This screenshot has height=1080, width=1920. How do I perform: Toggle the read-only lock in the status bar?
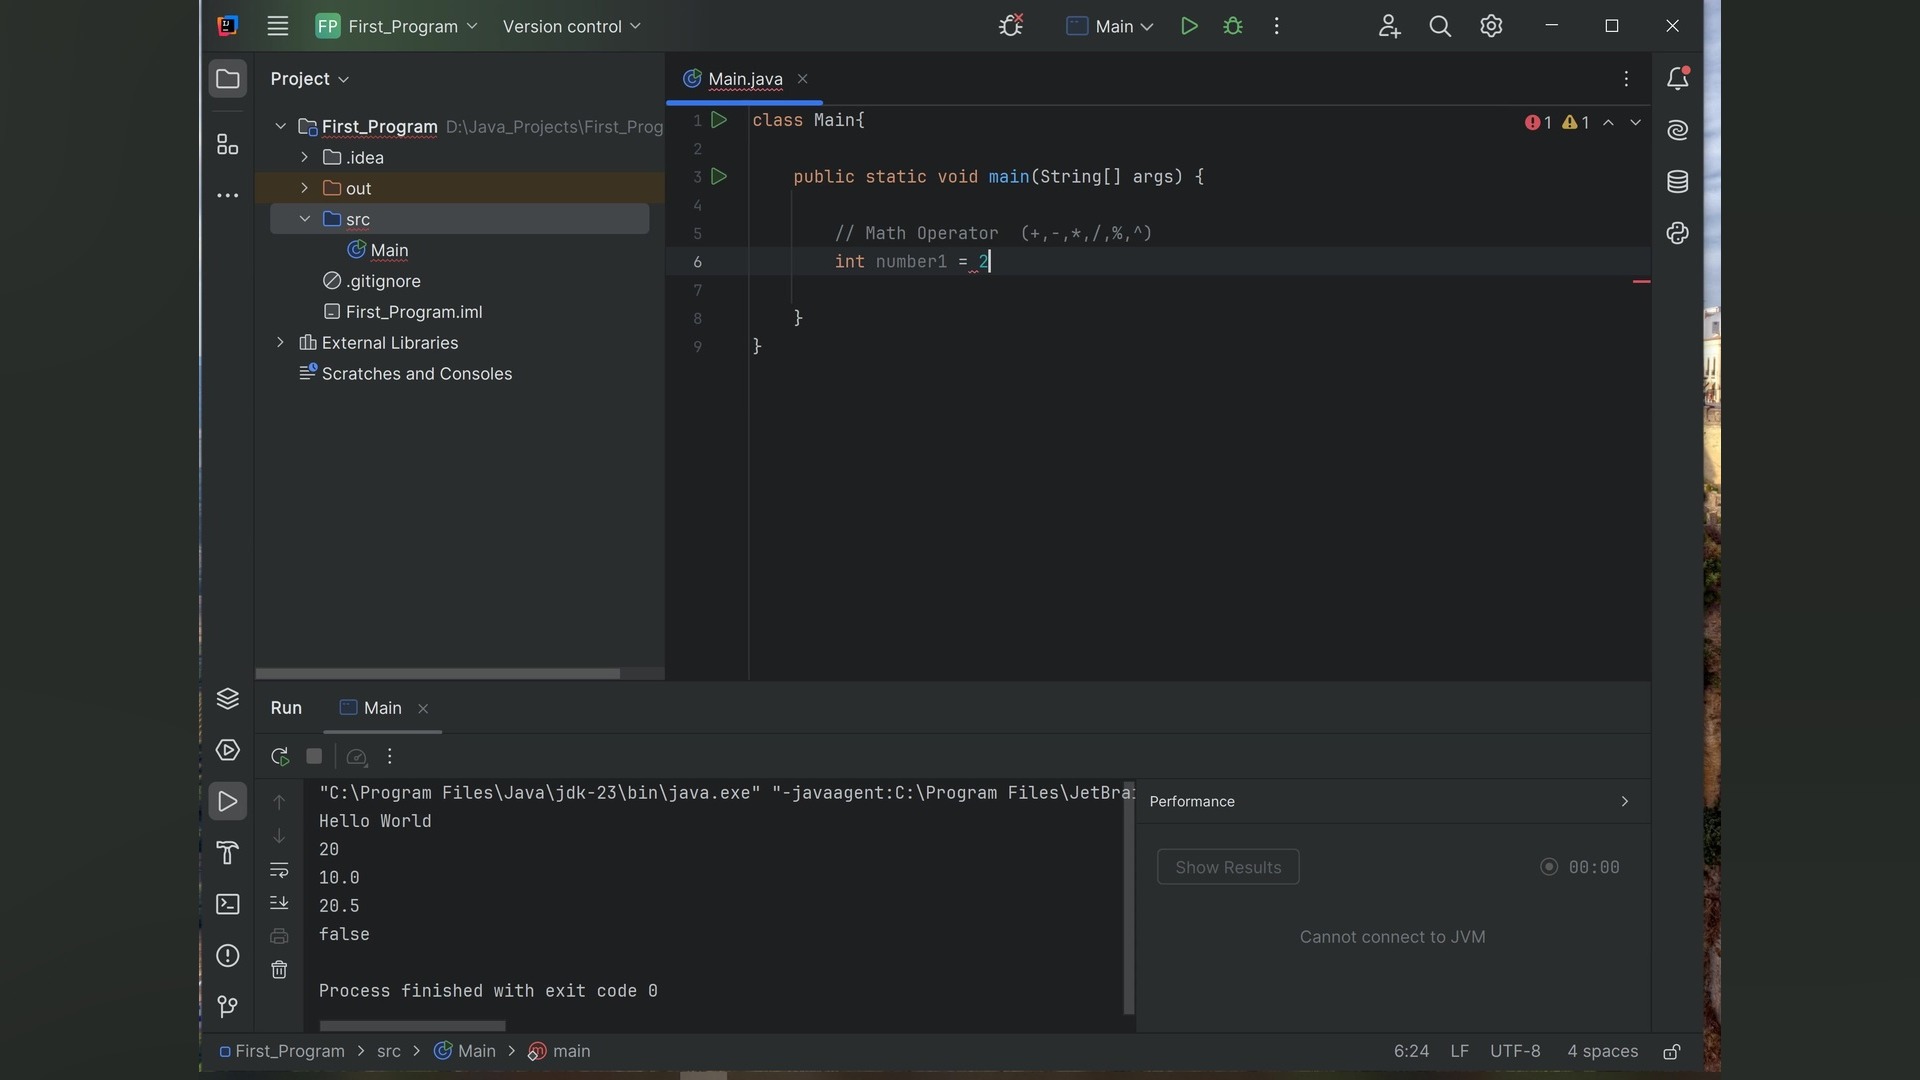1672,1052
